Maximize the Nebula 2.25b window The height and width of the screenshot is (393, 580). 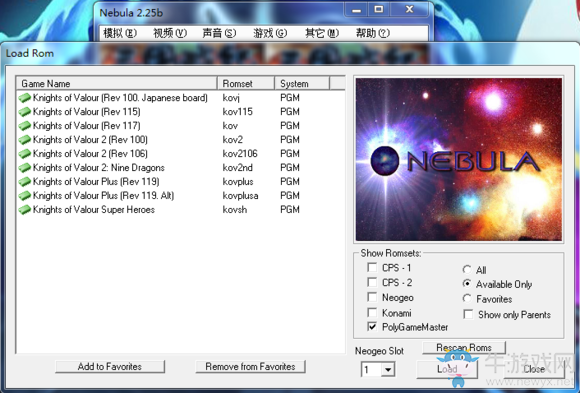(x=379, y=10)
